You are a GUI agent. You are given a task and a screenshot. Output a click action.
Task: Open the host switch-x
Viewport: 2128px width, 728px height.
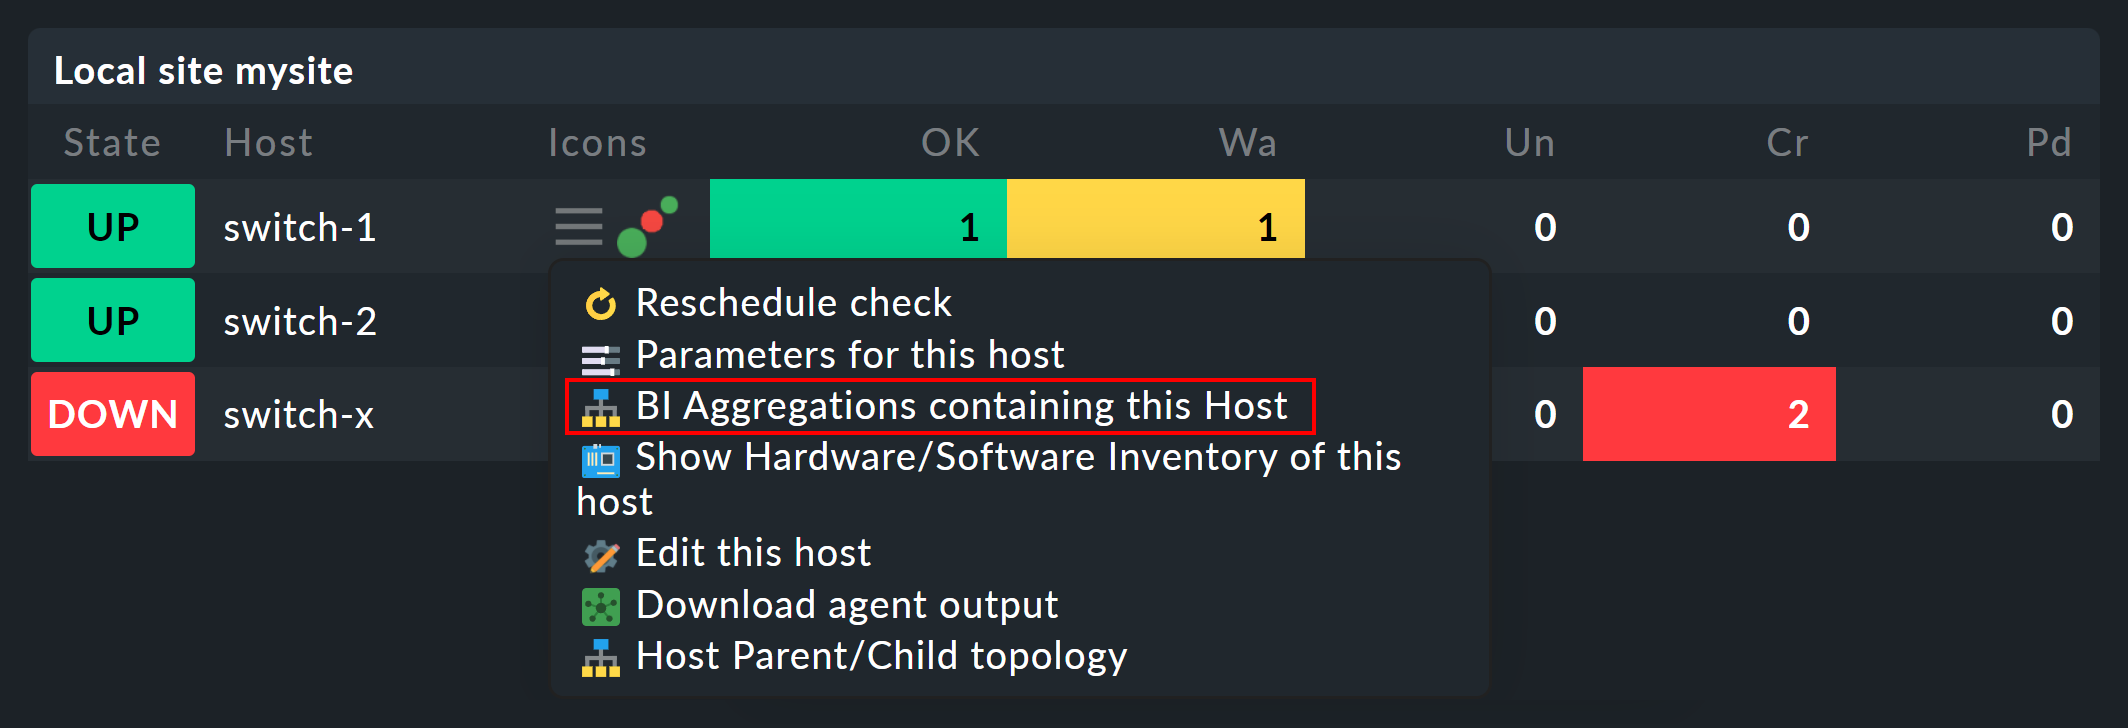298,415
